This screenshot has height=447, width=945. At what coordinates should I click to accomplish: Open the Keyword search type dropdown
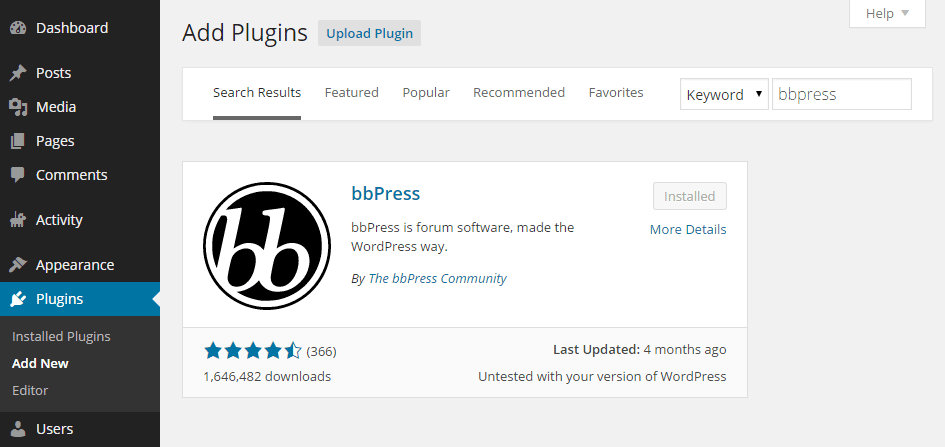(724, 94)
